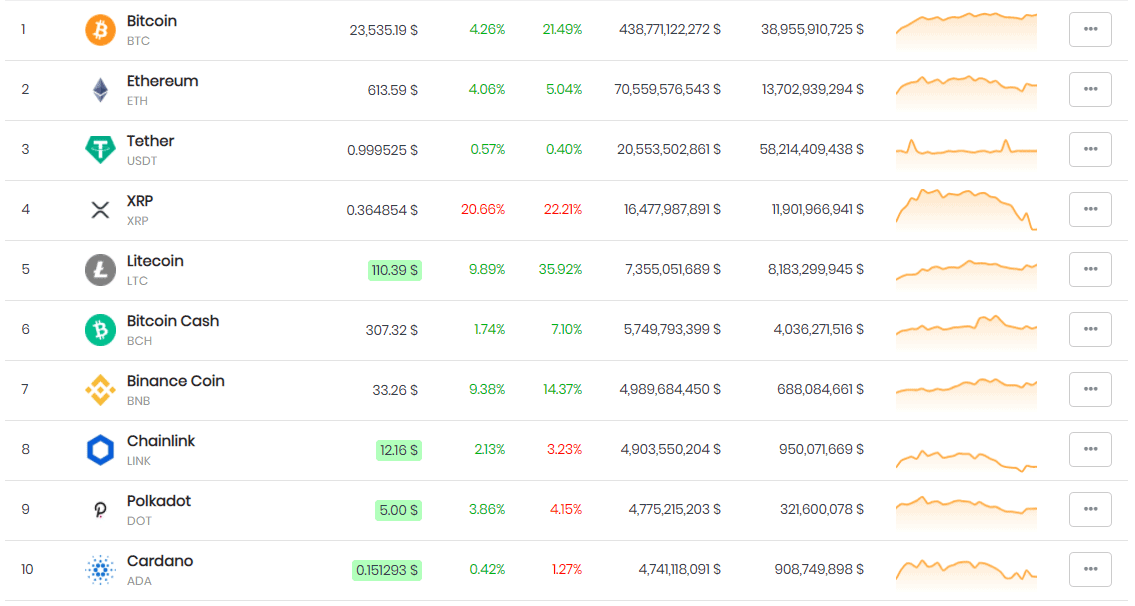Click the Chainlink hexagon icon
The width and height of the screenshot is (1135, 606).
point(100,450)
